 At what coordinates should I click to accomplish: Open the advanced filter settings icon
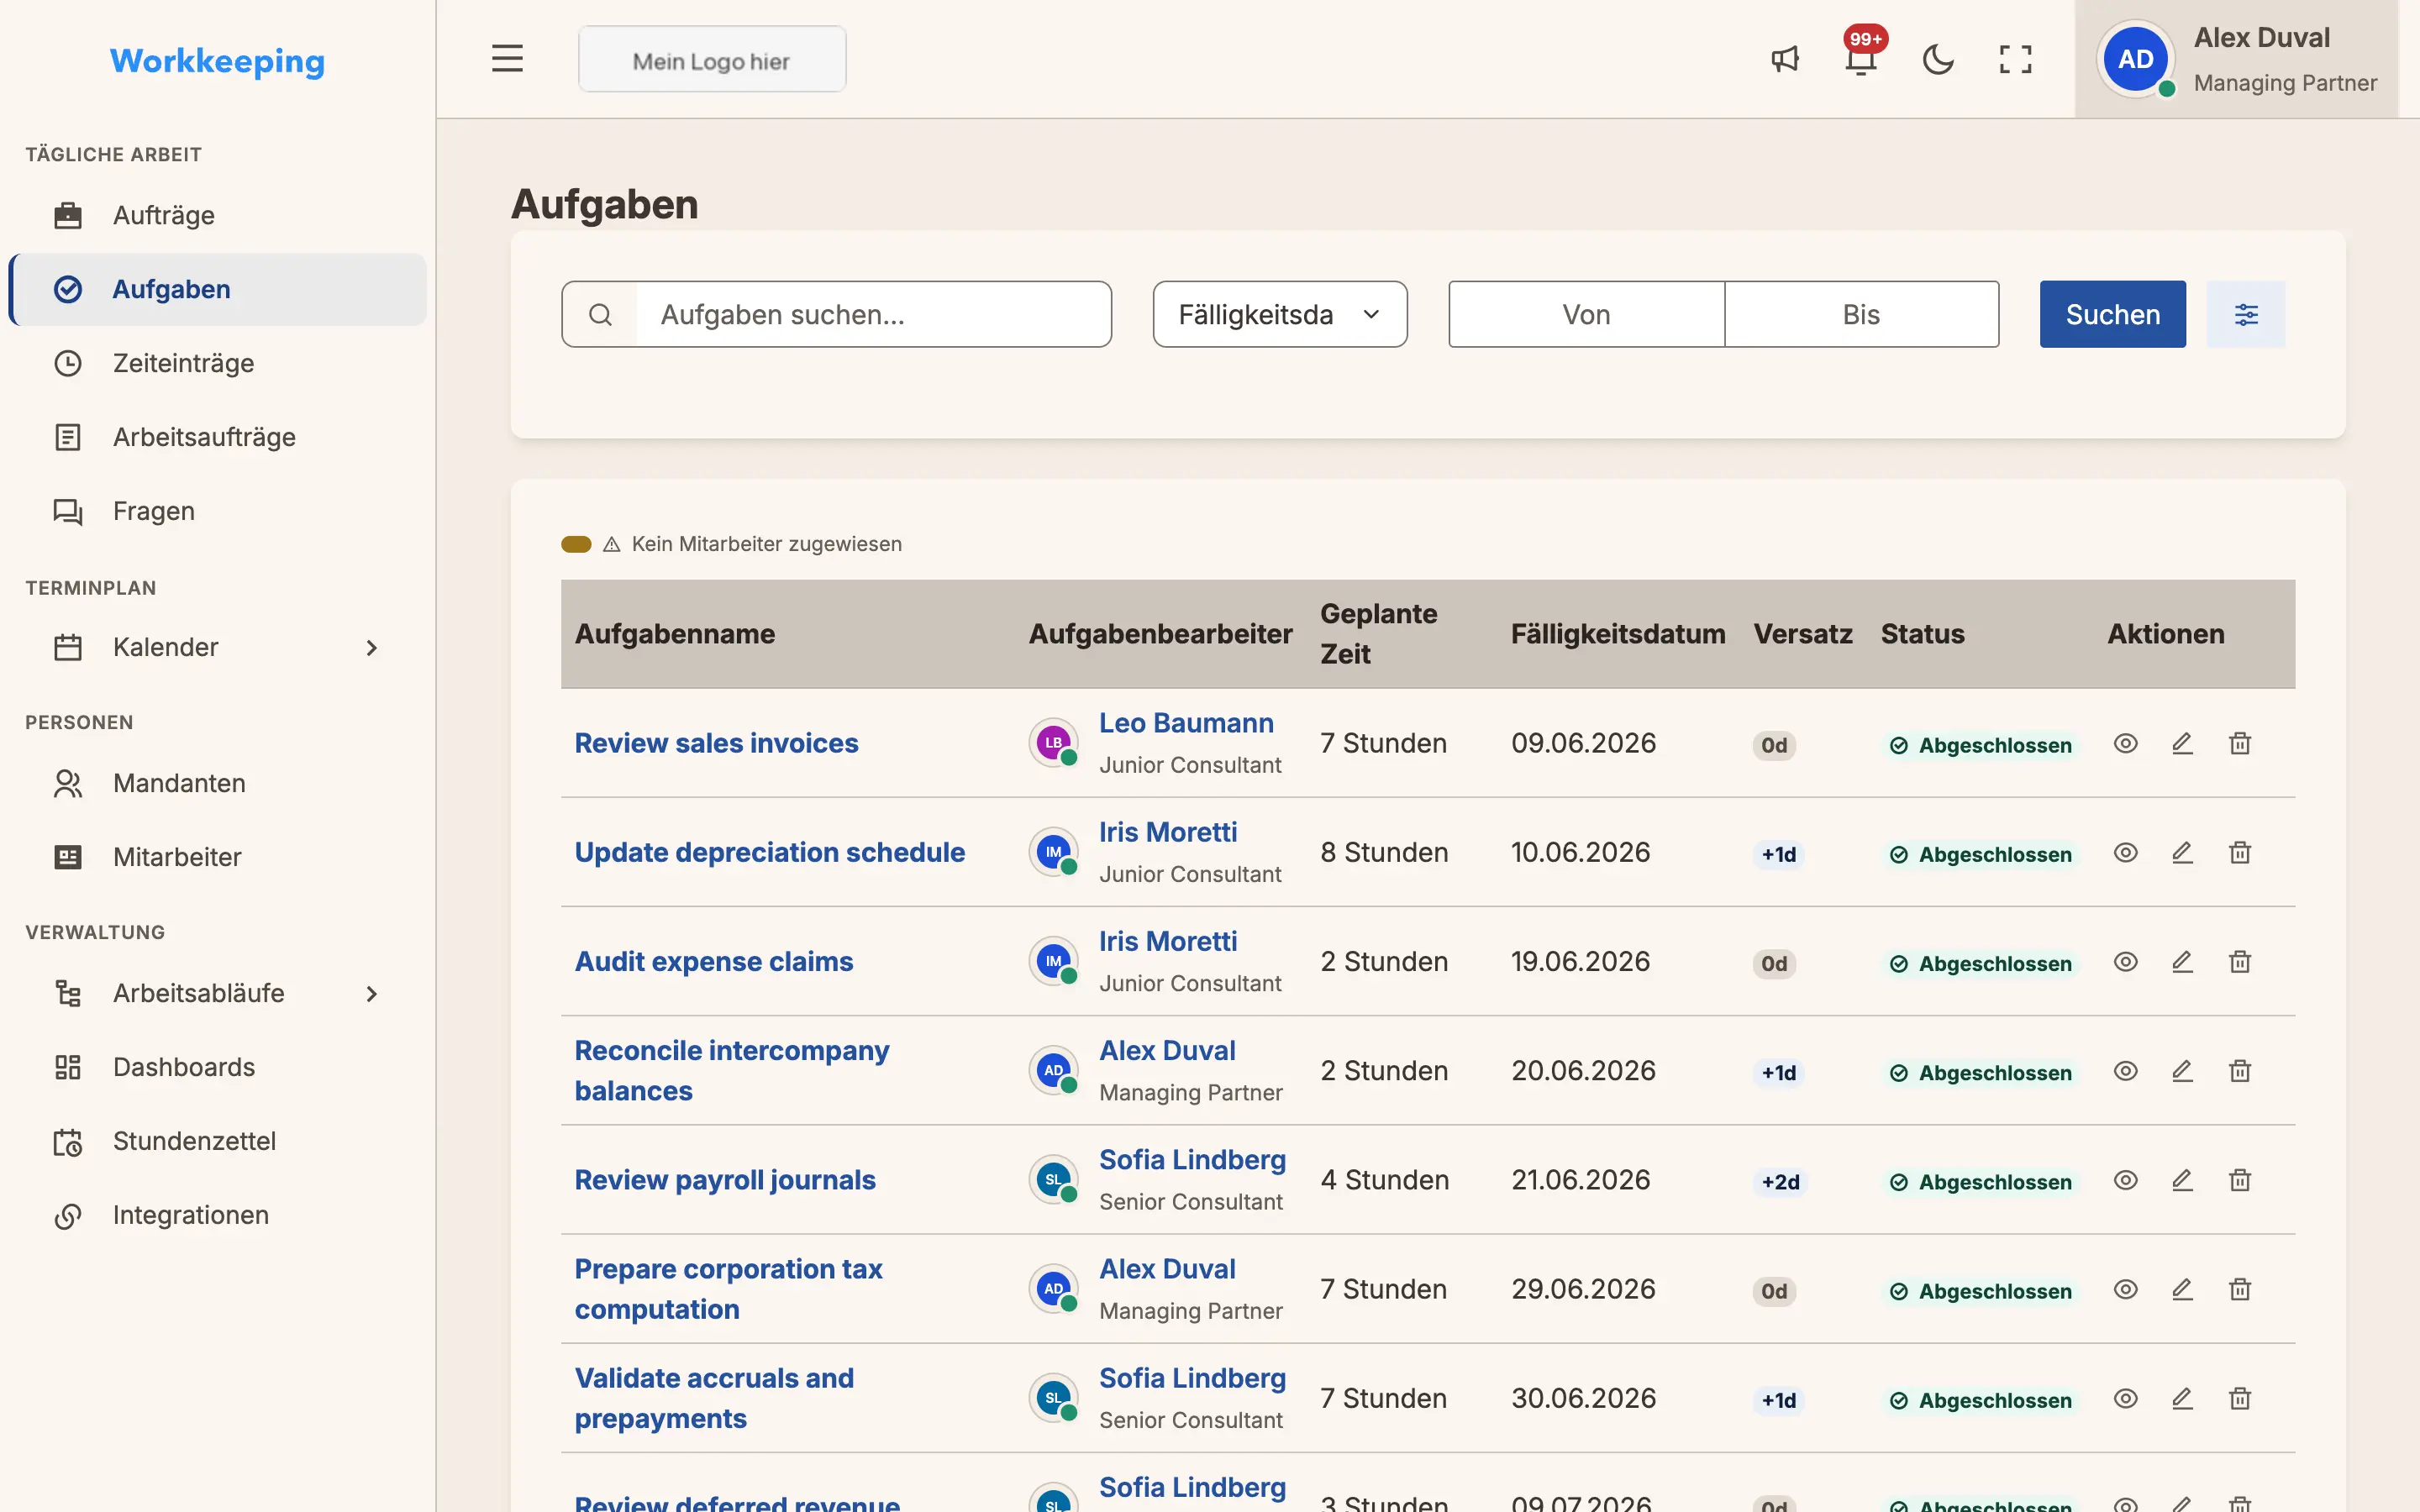[2246, 314]
